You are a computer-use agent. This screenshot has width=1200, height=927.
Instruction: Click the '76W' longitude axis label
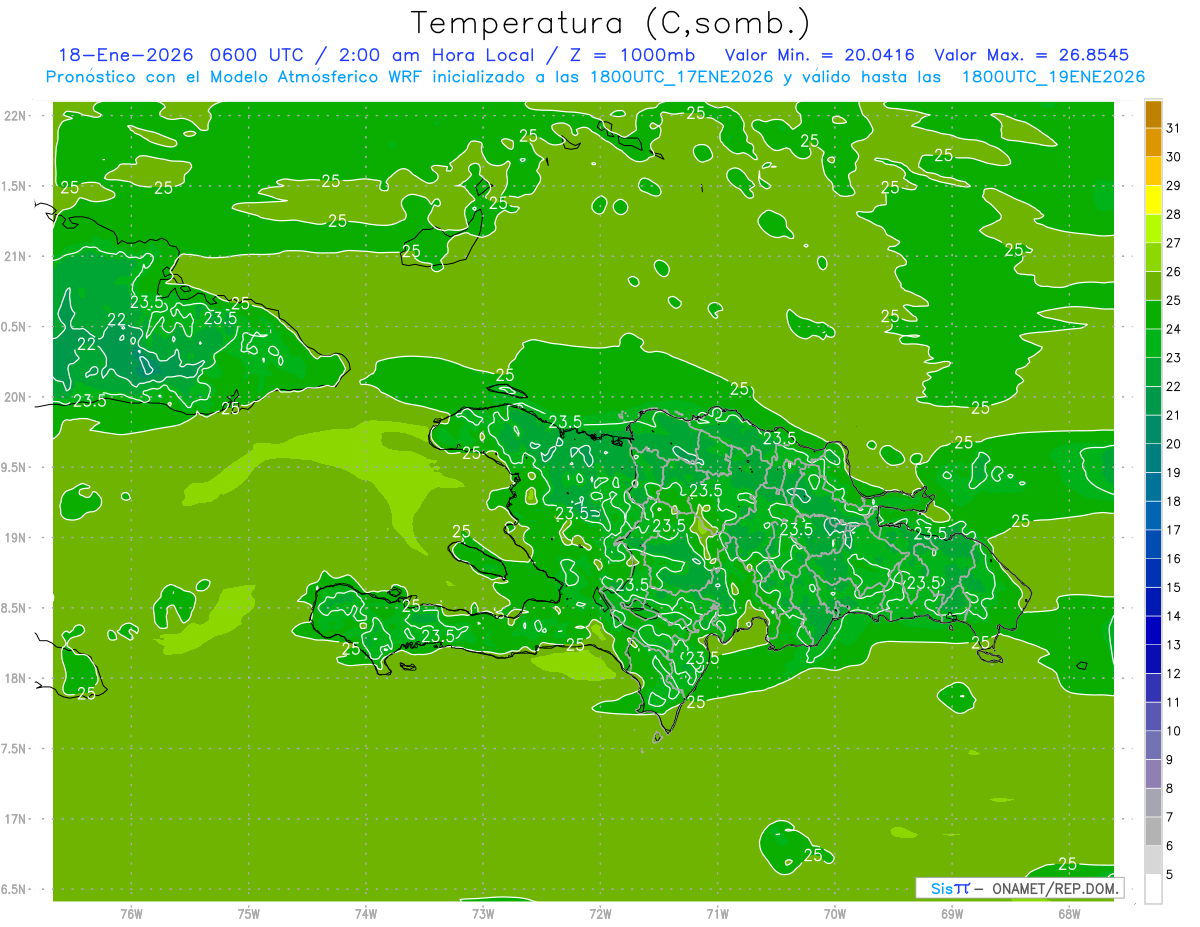131,913
